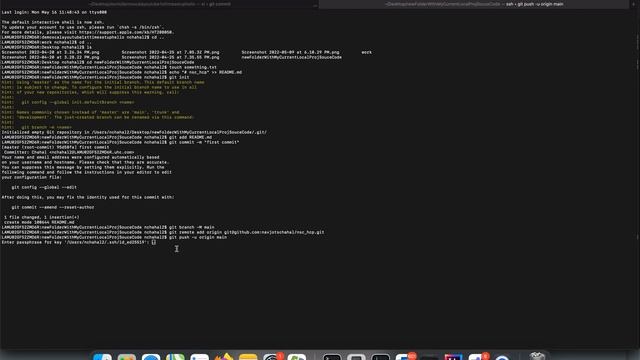Screen dimensions: 640x360
Task: Open the Terminal icon in the Dock
Action: (332, 358)
